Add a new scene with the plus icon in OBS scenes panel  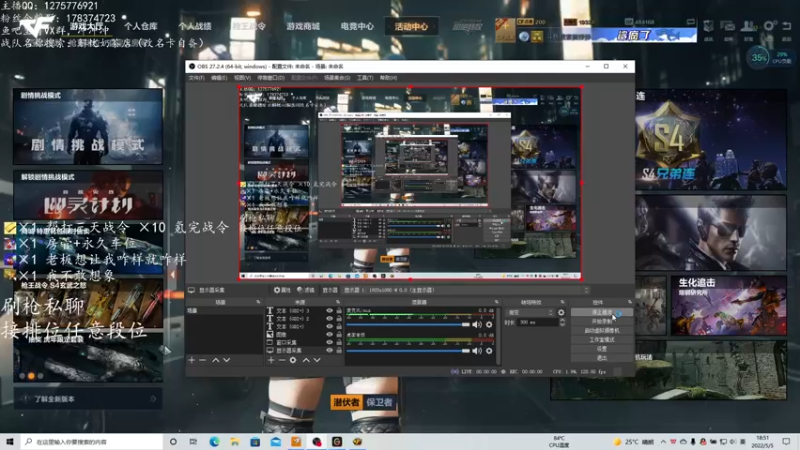tap(192, 360)
